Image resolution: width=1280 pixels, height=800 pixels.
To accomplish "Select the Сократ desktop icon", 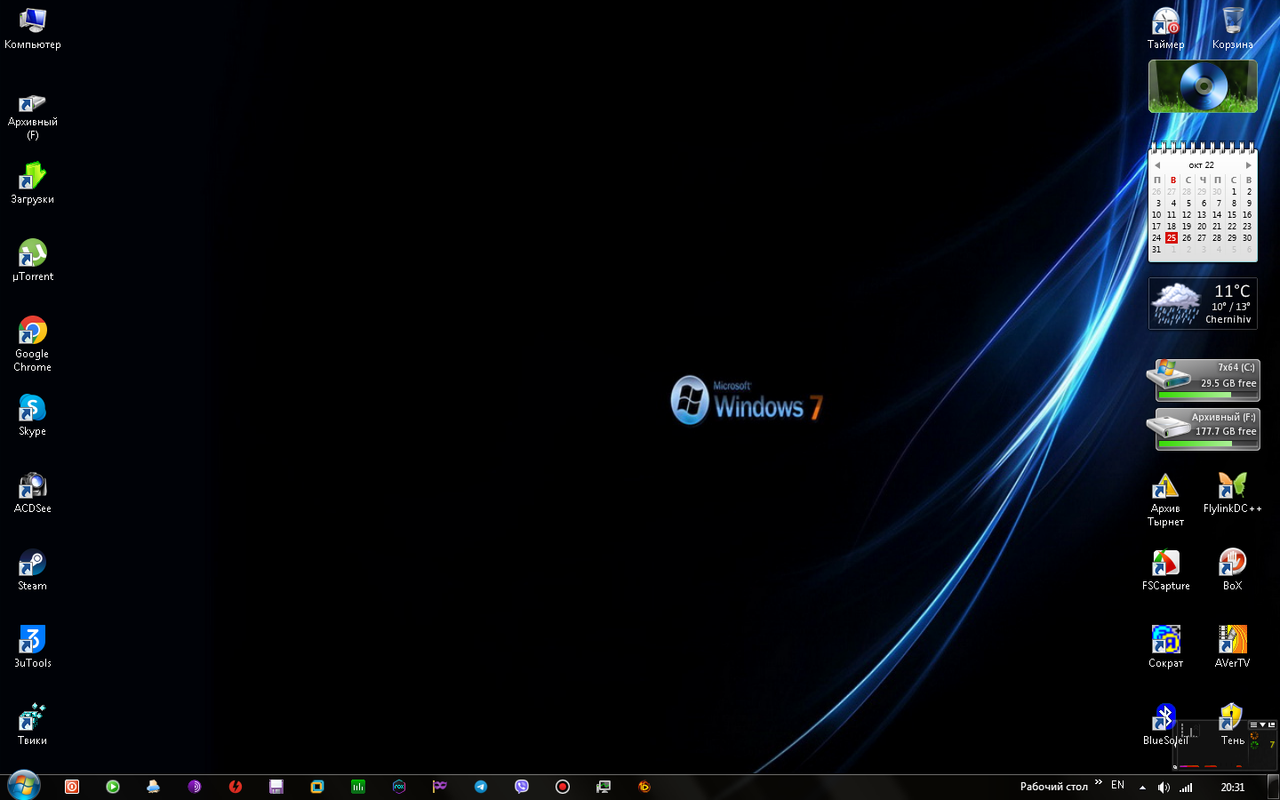I will (1166, 647).
